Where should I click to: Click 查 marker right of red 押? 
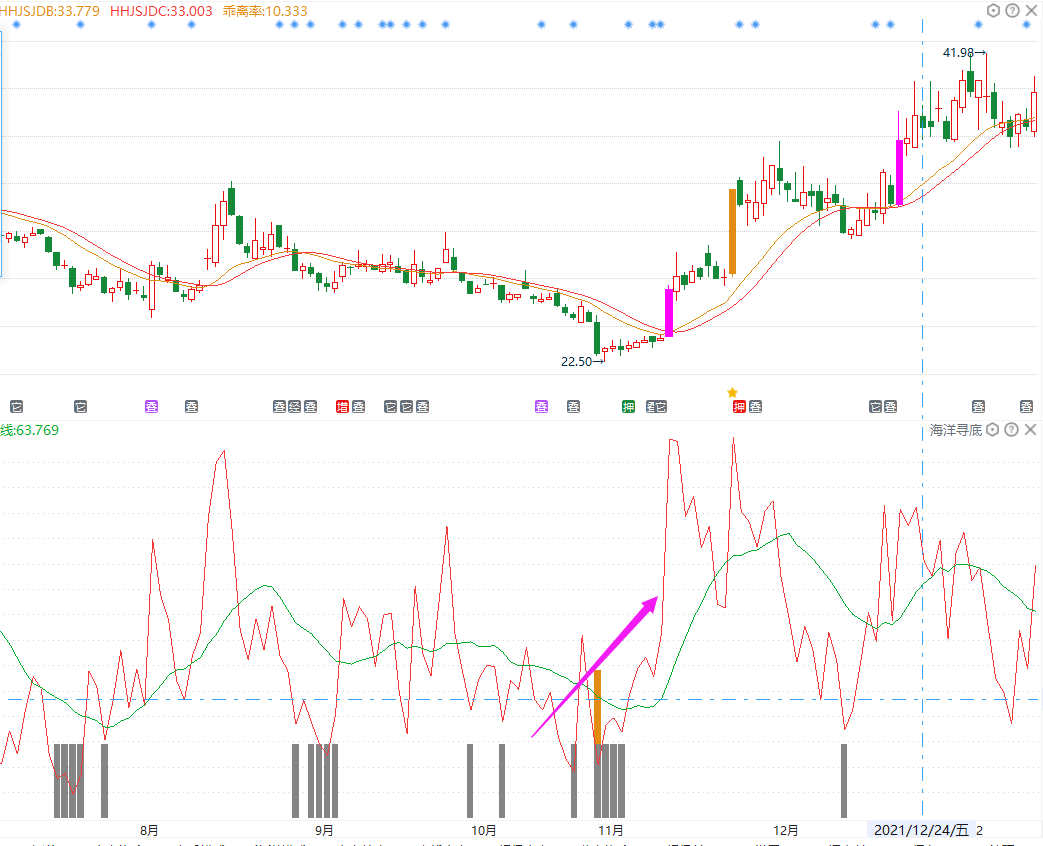click(x=756, y=406)
